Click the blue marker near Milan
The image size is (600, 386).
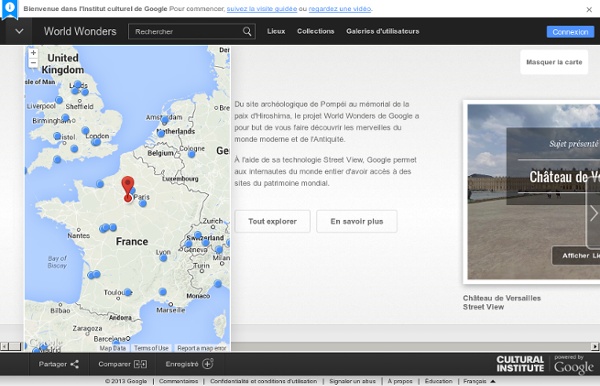(219, 249)
